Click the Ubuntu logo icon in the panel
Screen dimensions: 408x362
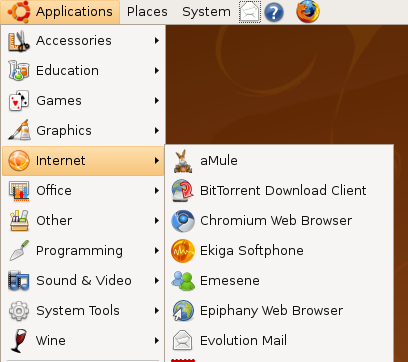19,12
